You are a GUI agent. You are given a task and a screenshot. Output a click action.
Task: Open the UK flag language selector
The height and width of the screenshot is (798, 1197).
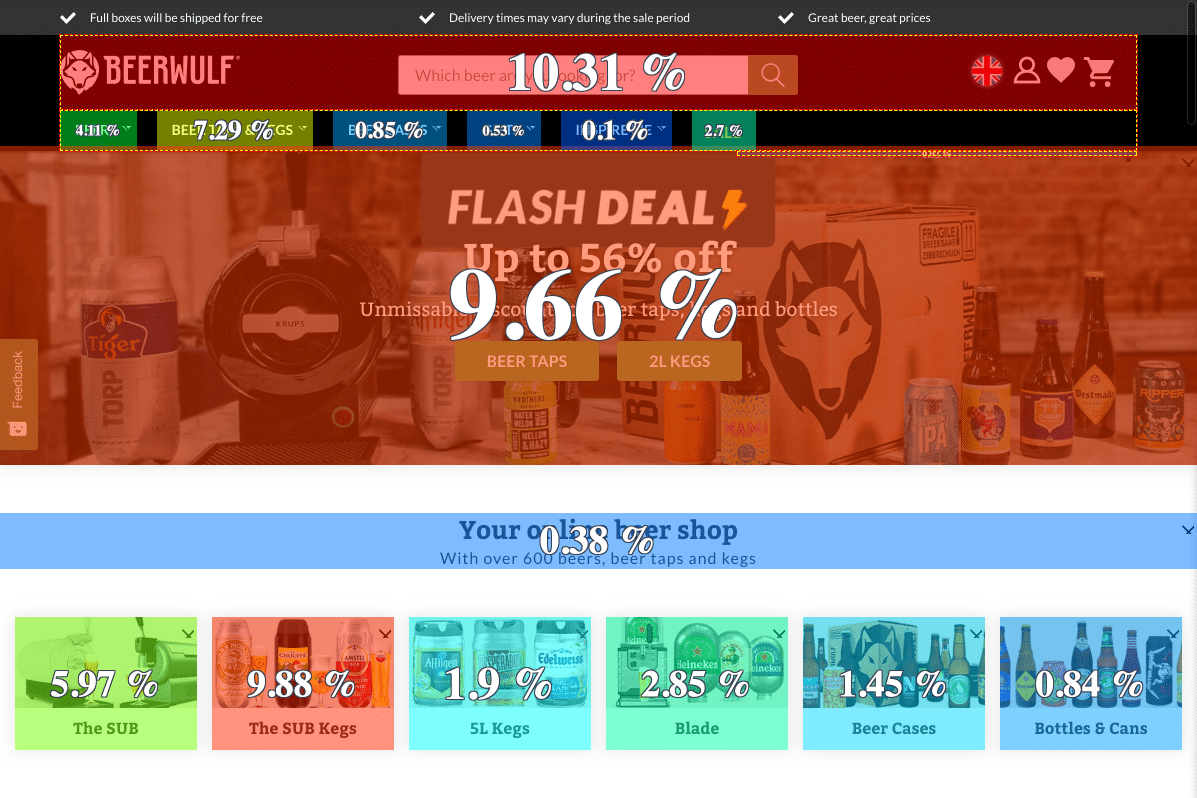tap(986, 71)
